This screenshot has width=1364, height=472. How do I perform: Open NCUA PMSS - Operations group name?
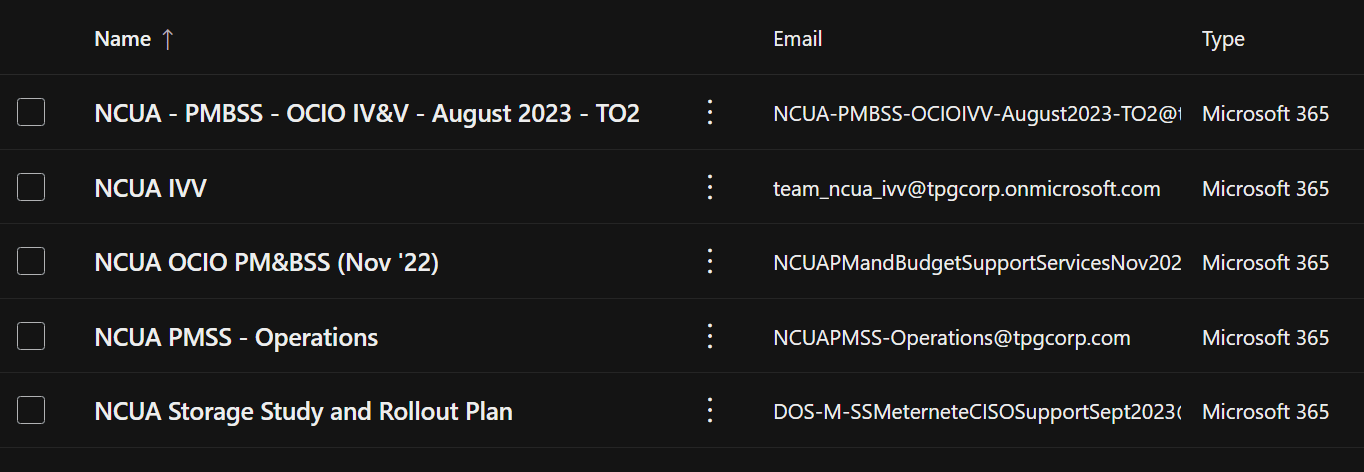click(x=236, y=337)
